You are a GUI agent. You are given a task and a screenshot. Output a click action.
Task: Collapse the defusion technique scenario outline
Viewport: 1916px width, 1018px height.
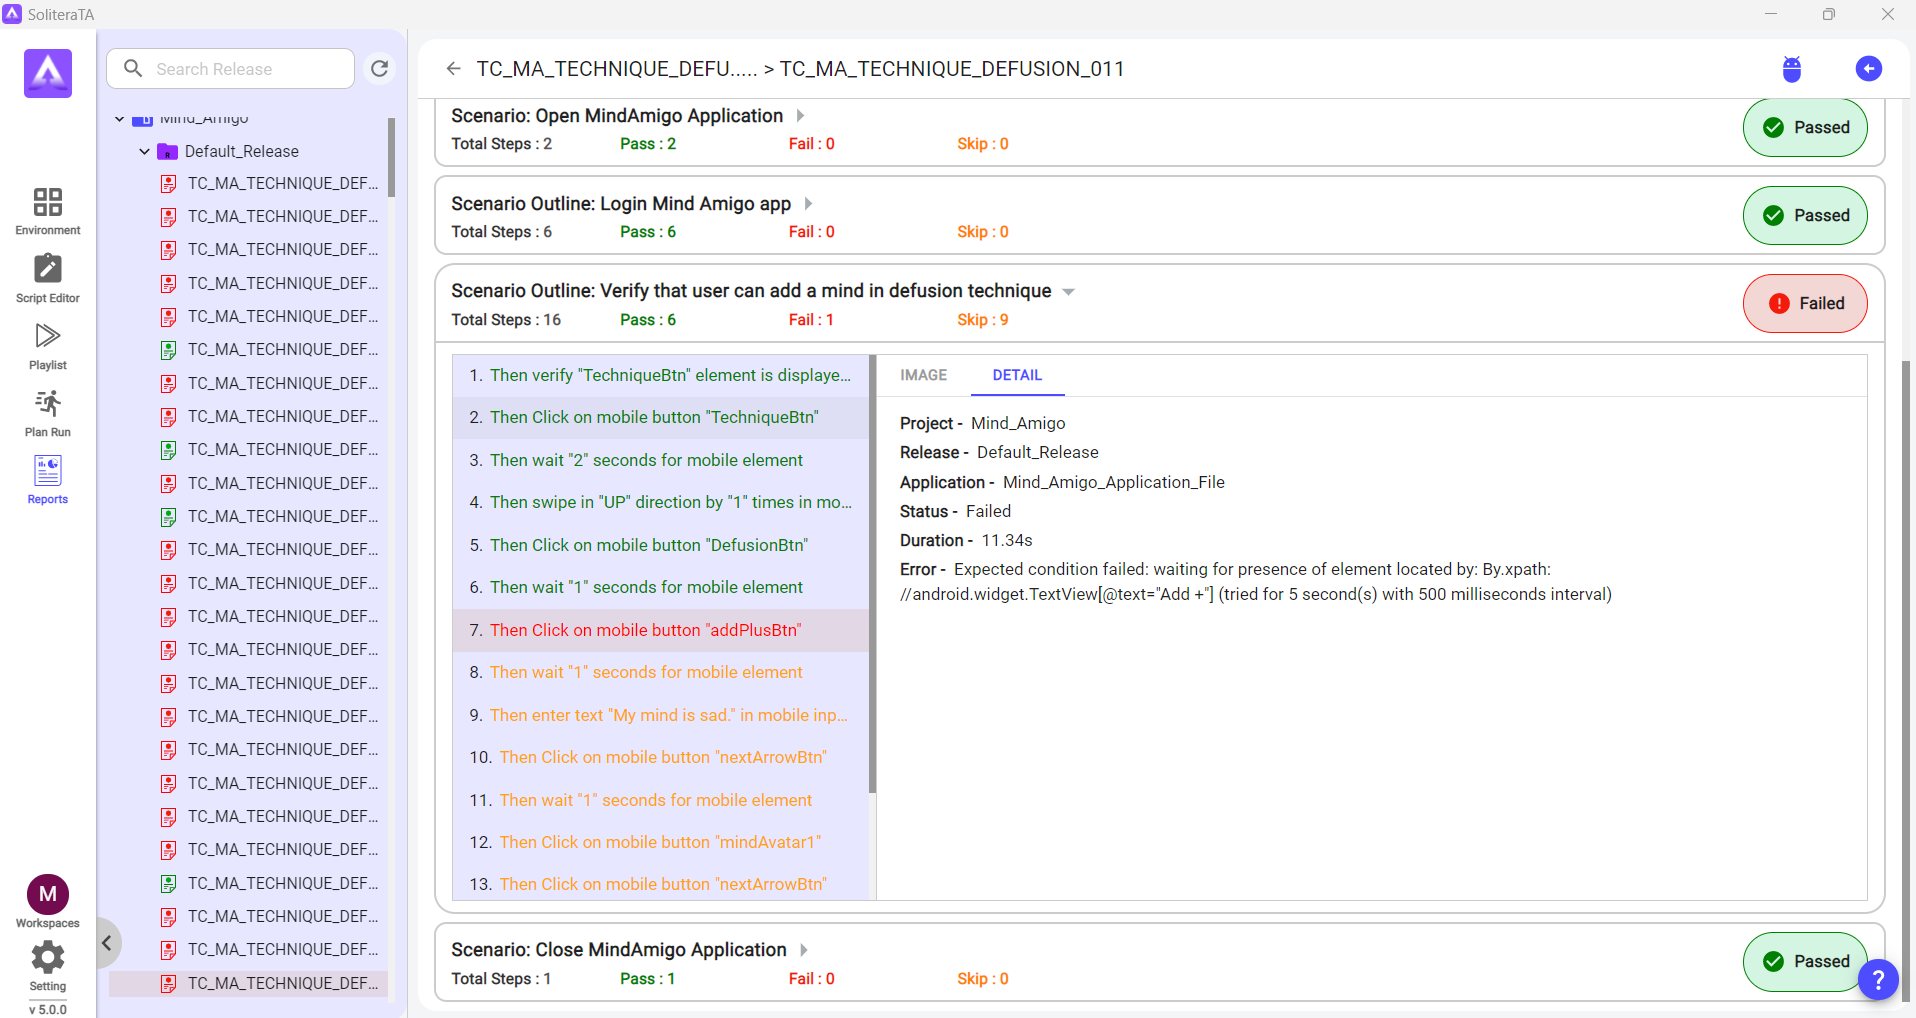(1068, 292)
